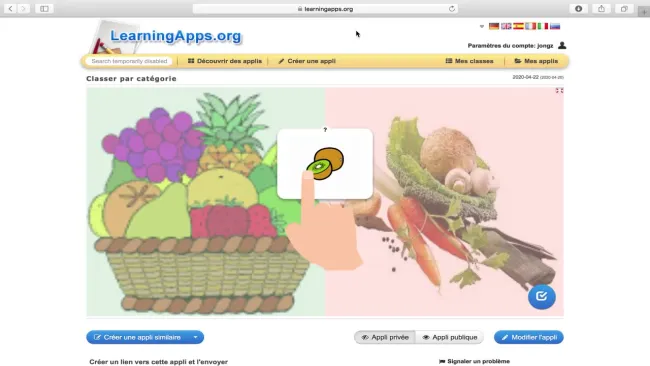
Task: Open the Safari share icon
Action: (601, 9)
